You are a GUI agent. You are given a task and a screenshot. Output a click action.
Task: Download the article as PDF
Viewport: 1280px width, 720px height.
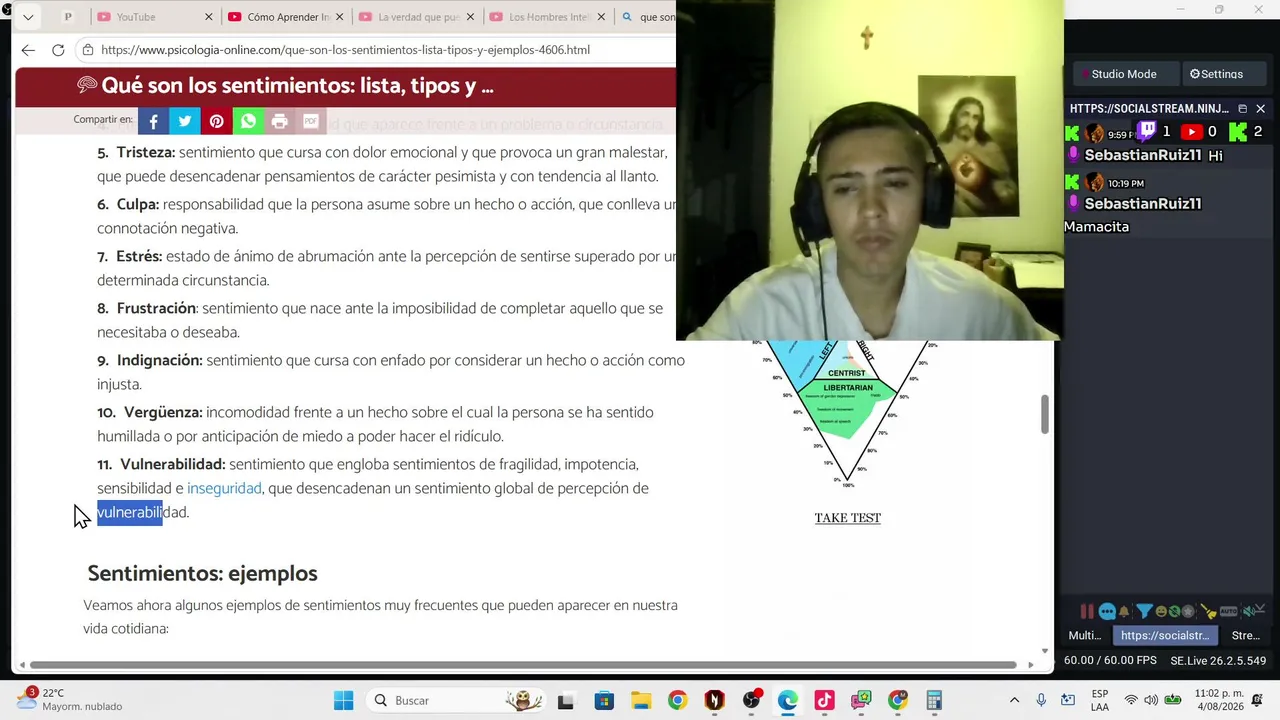311,121
